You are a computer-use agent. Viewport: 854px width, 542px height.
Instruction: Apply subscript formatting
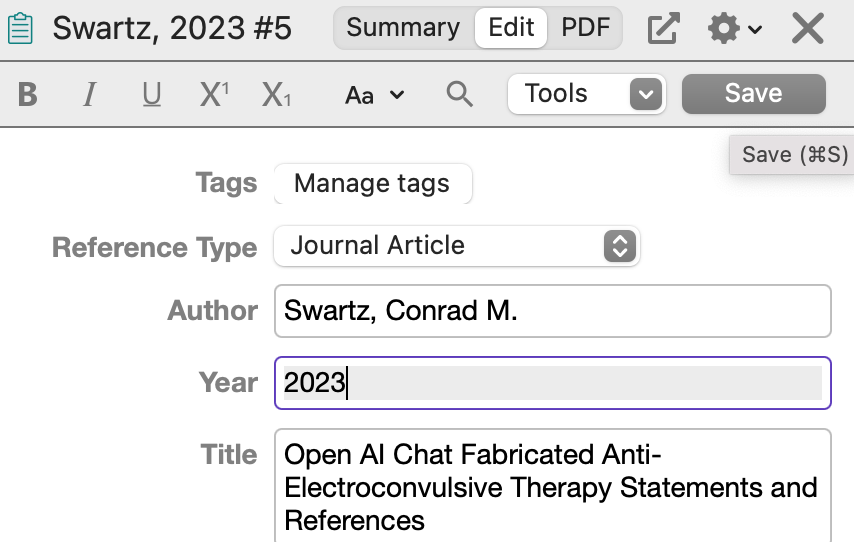276,94
